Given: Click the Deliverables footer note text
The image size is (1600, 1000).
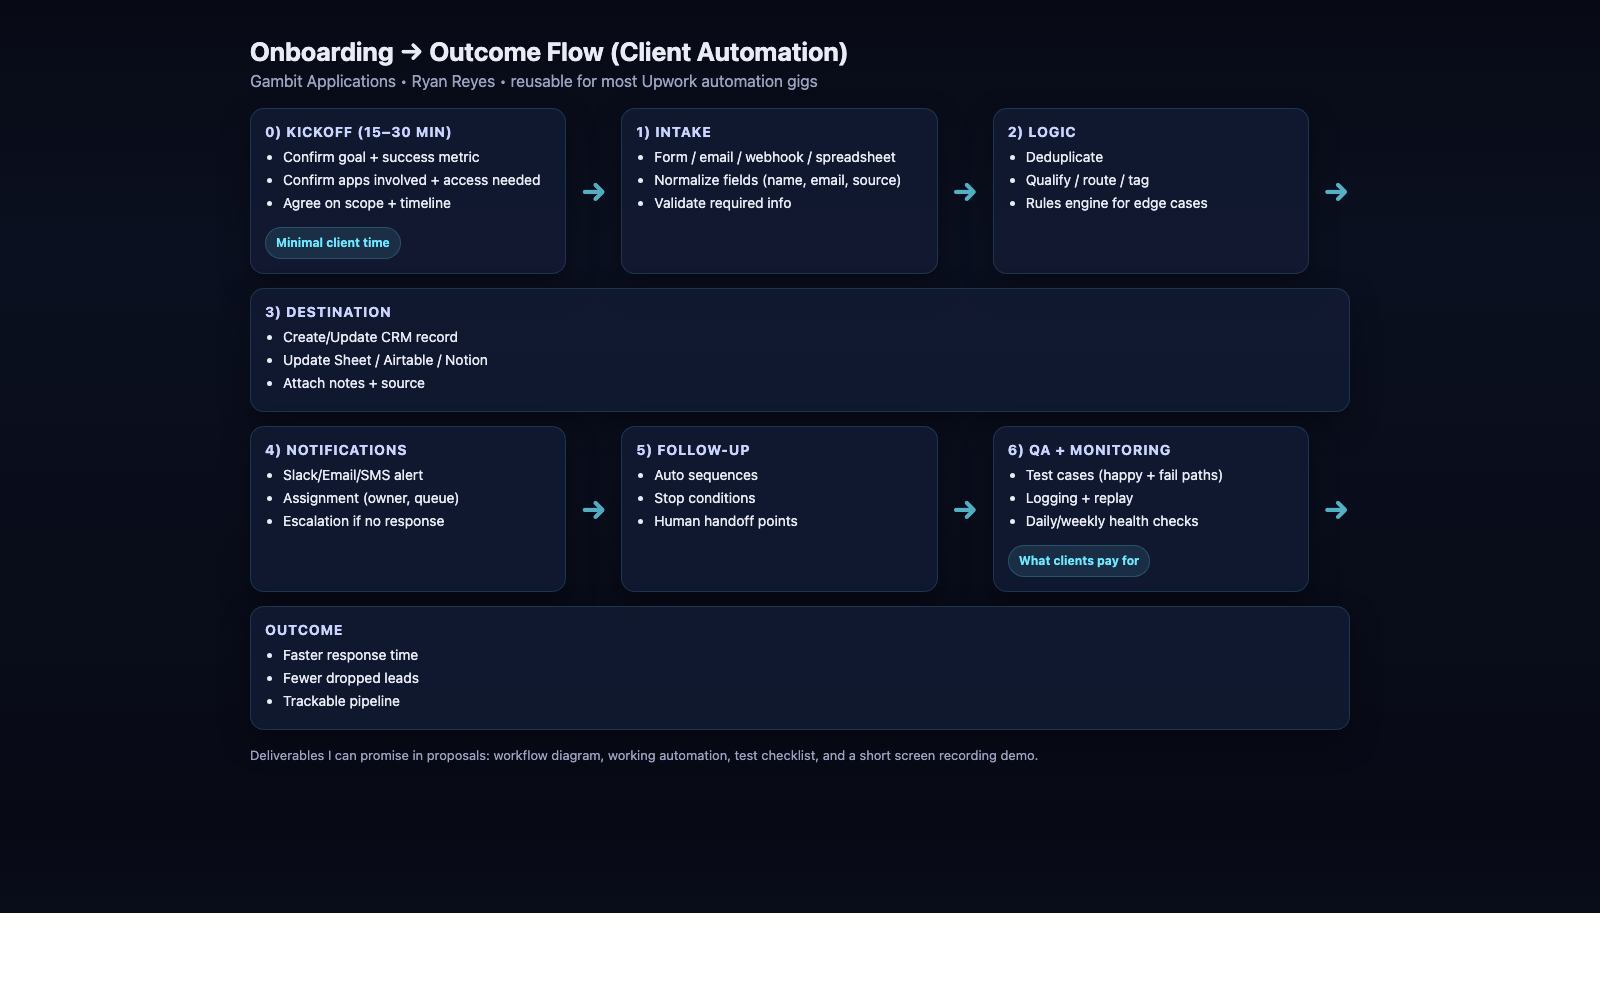Looking at the screenshot, I should tap(643, 756).
